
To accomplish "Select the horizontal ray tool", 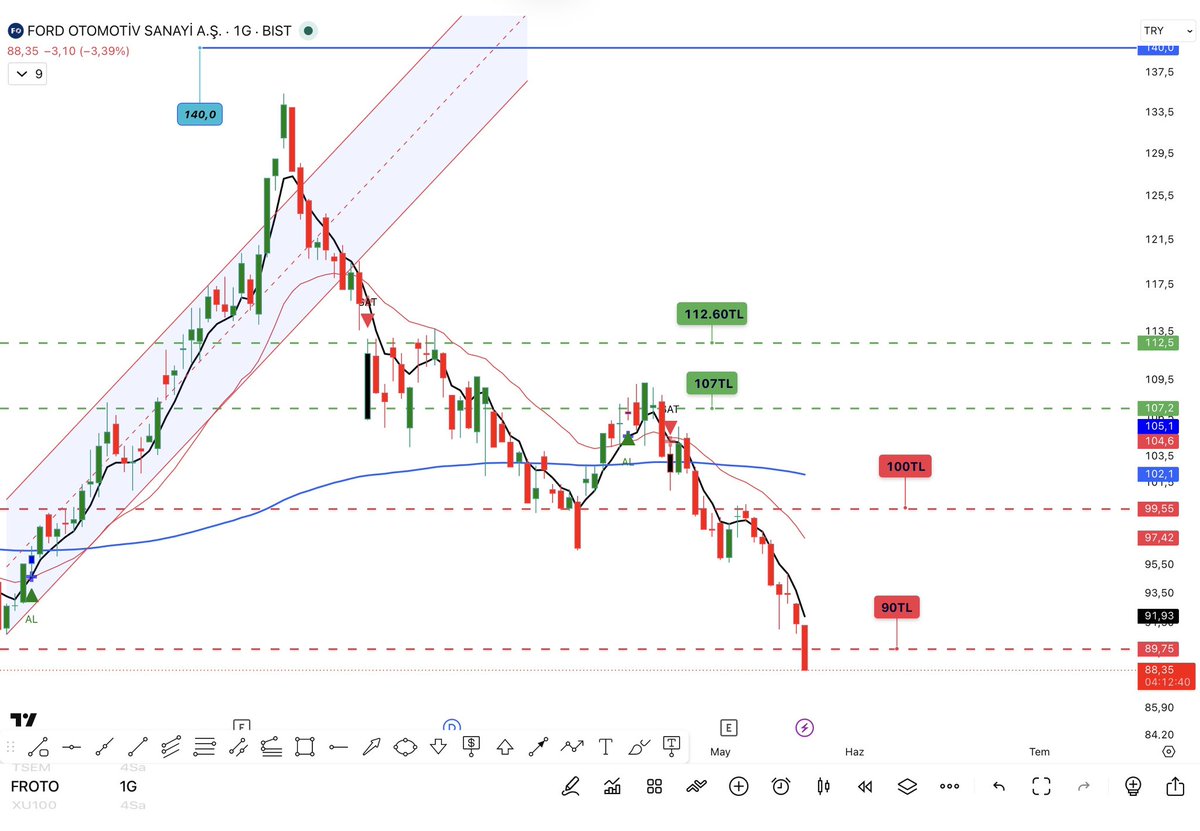I will pyautogui.click(x=338, y=746).
